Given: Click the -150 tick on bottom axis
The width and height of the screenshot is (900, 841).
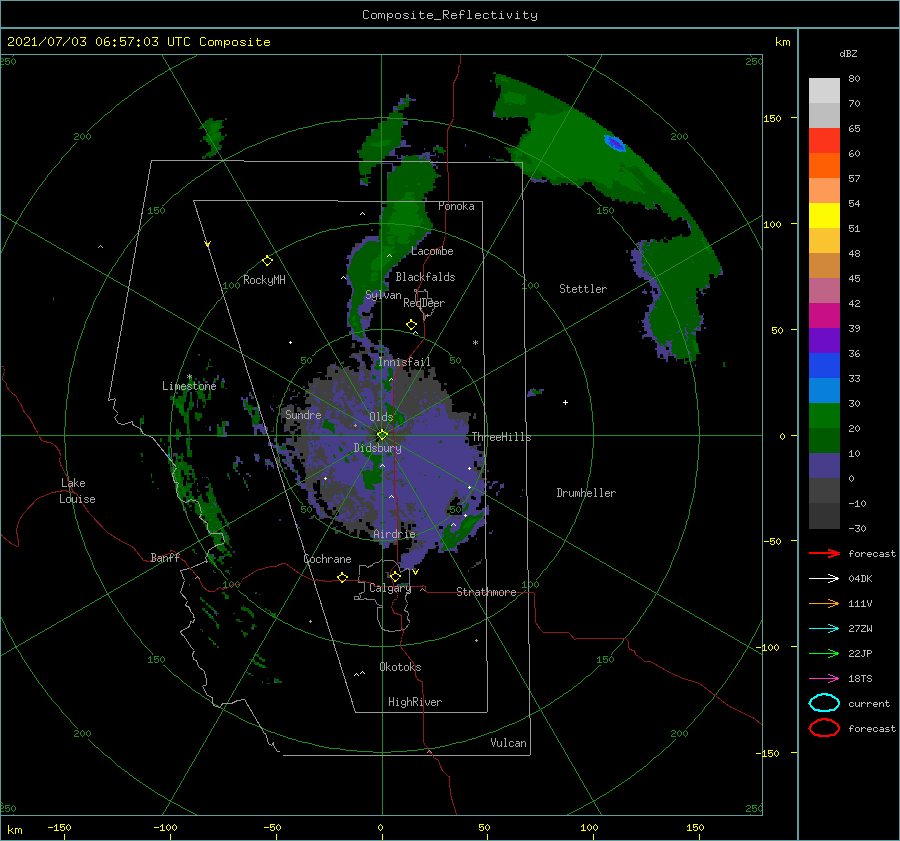Looking at the screenshot, I should (59, 827).
